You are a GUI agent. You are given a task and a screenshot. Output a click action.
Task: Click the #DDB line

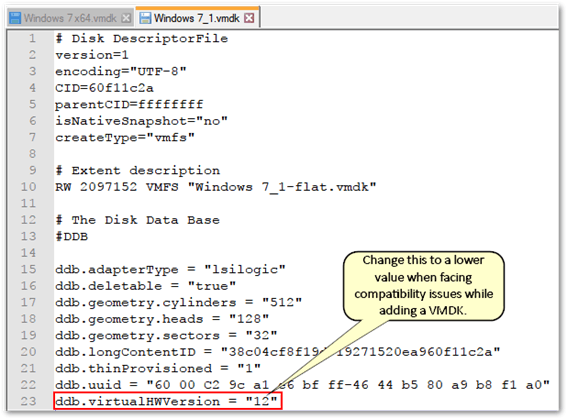(72, 236)
